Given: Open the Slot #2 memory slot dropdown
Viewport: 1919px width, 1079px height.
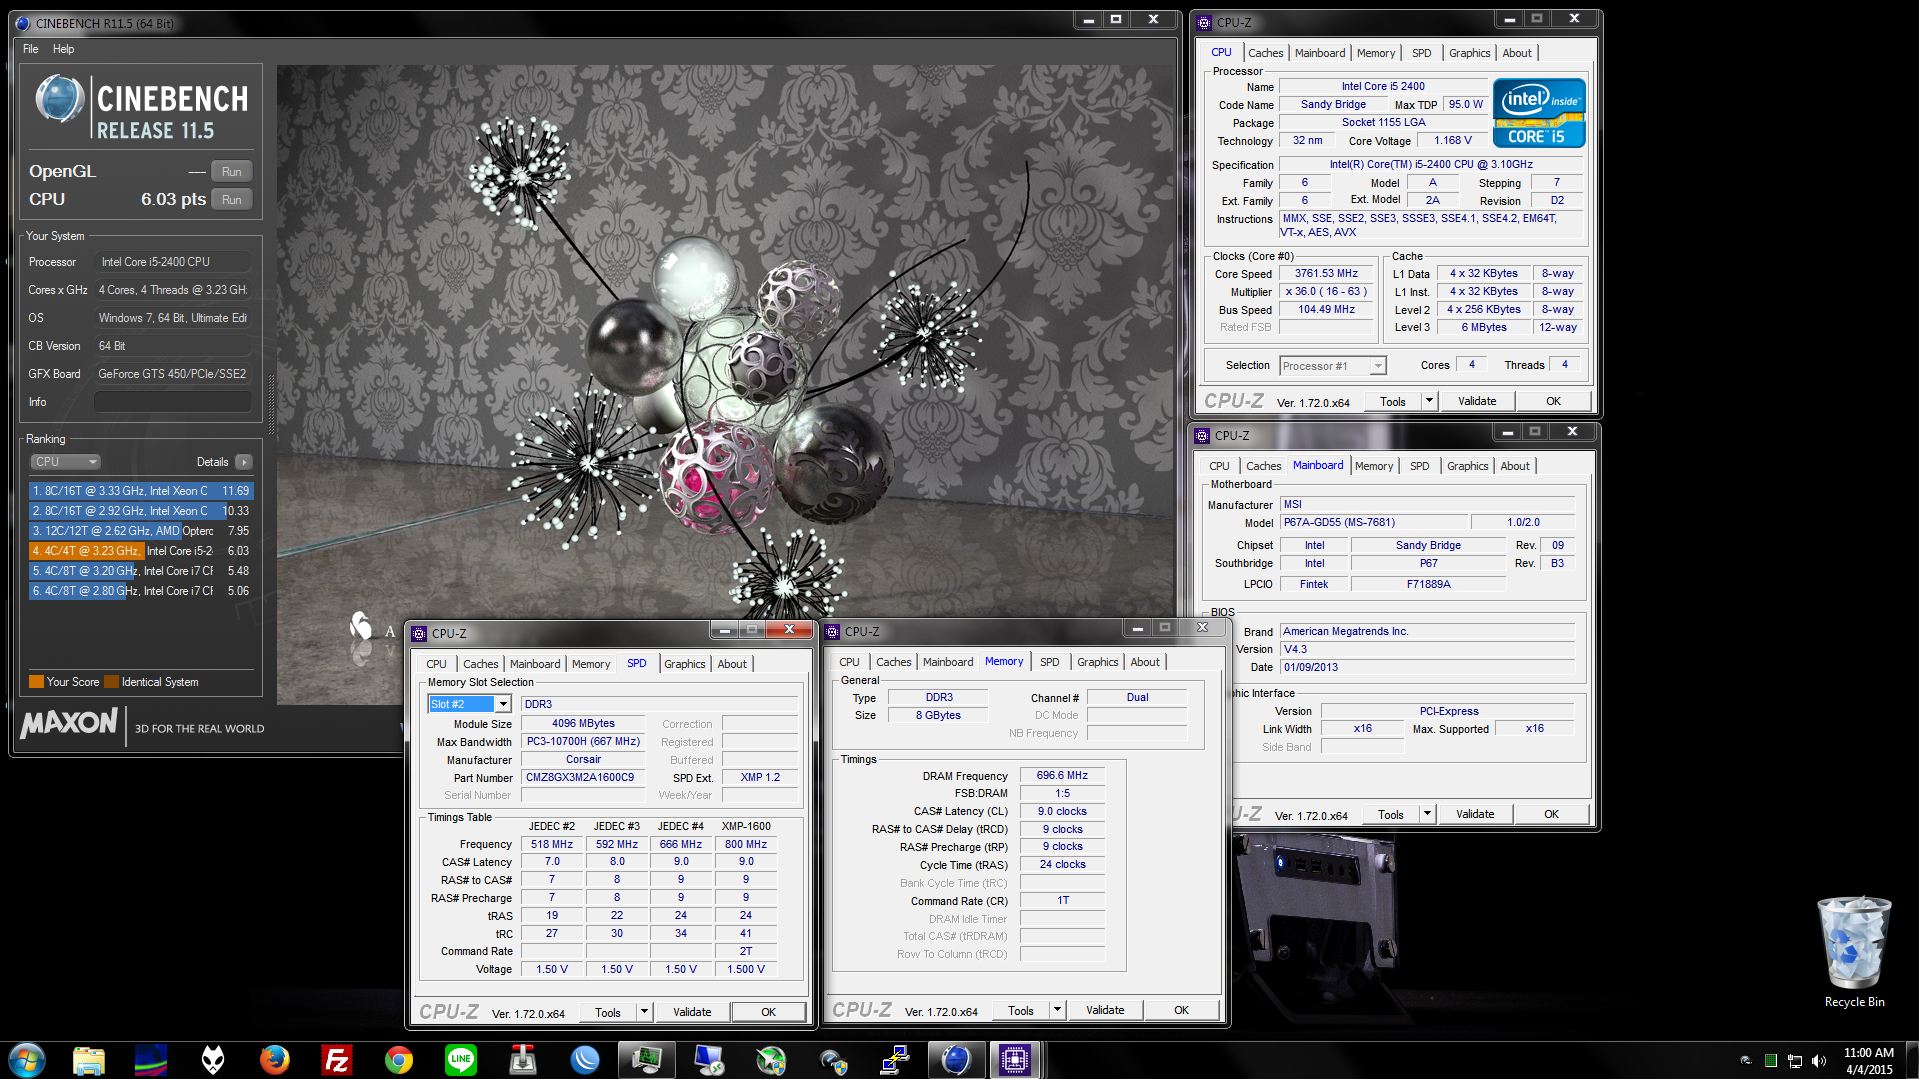Looking at the screenshot, I should click(503, 704).
